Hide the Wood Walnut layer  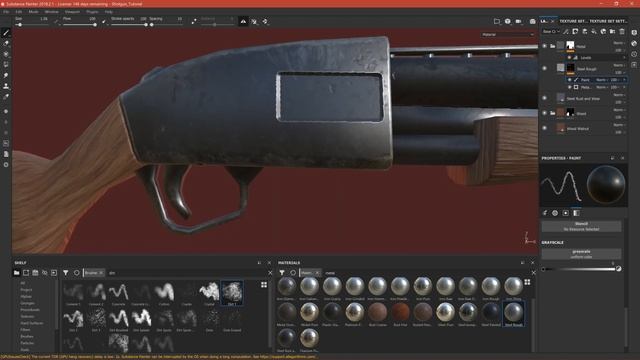pyautogui.click(x=544, y=128)
